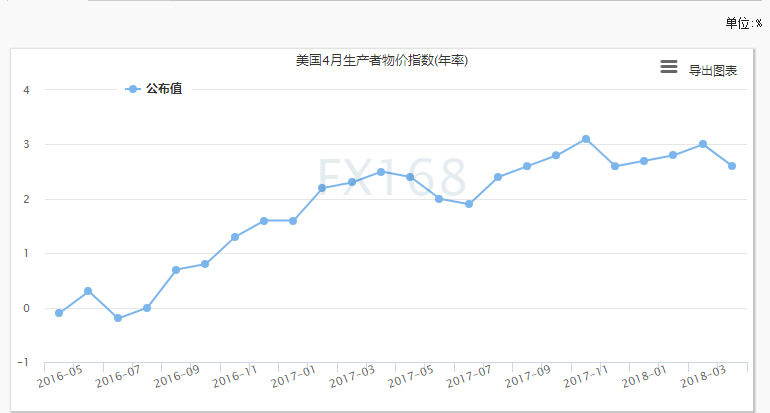Select the 2016-08 data point at zero

147,308
